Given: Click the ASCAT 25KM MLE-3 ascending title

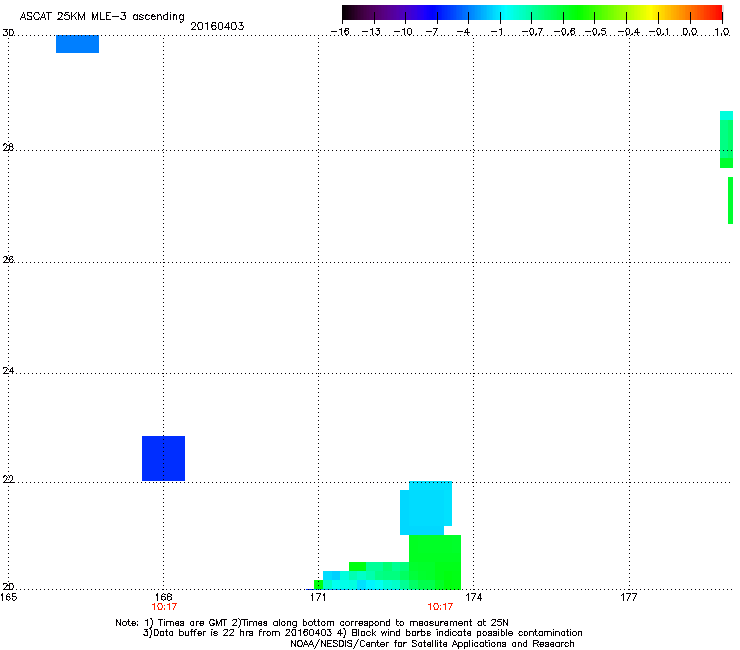Looking at the screenshot, I should click(102, 17).
